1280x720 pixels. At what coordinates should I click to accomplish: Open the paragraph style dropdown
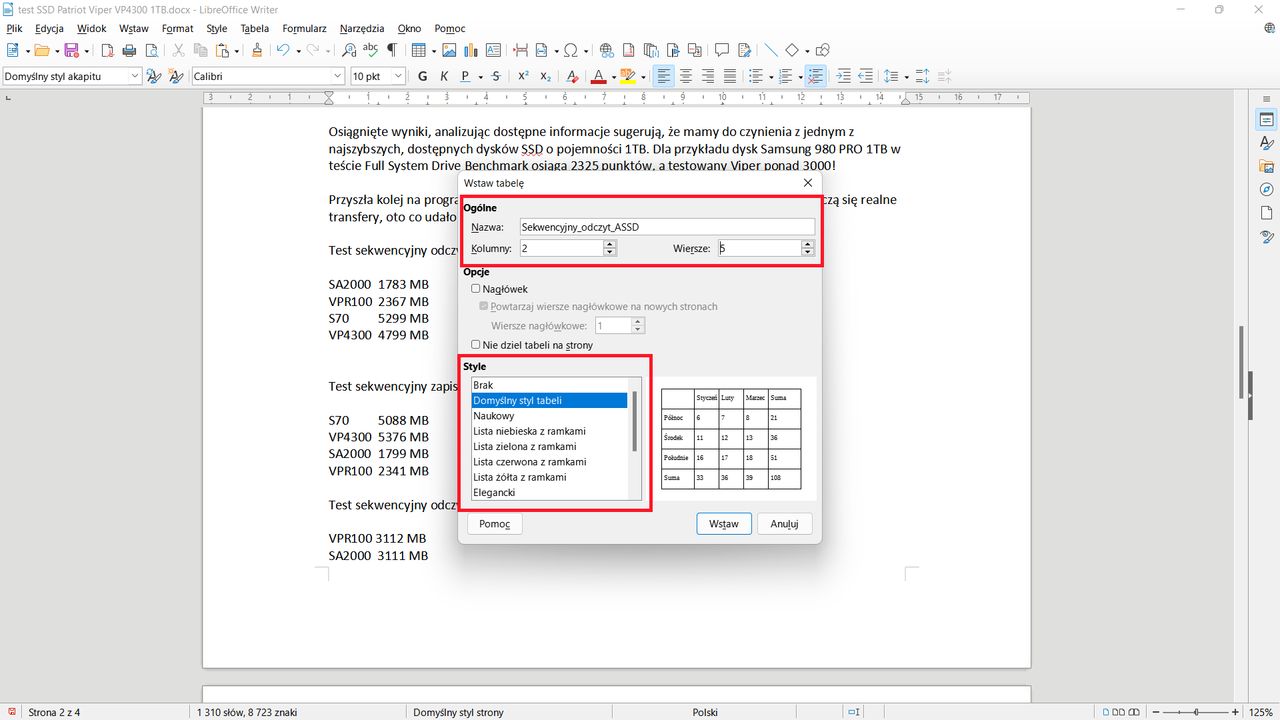(x=138, y=76)
